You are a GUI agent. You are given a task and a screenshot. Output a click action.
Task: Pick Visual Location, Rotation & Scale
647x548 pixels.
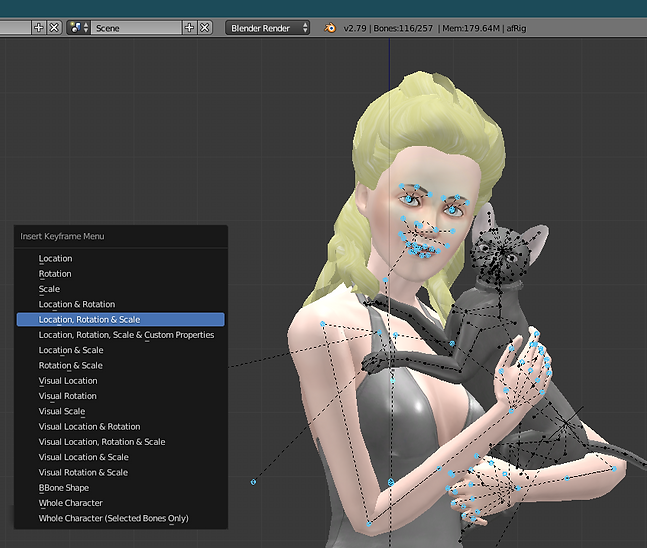click(x=120, y=442)
